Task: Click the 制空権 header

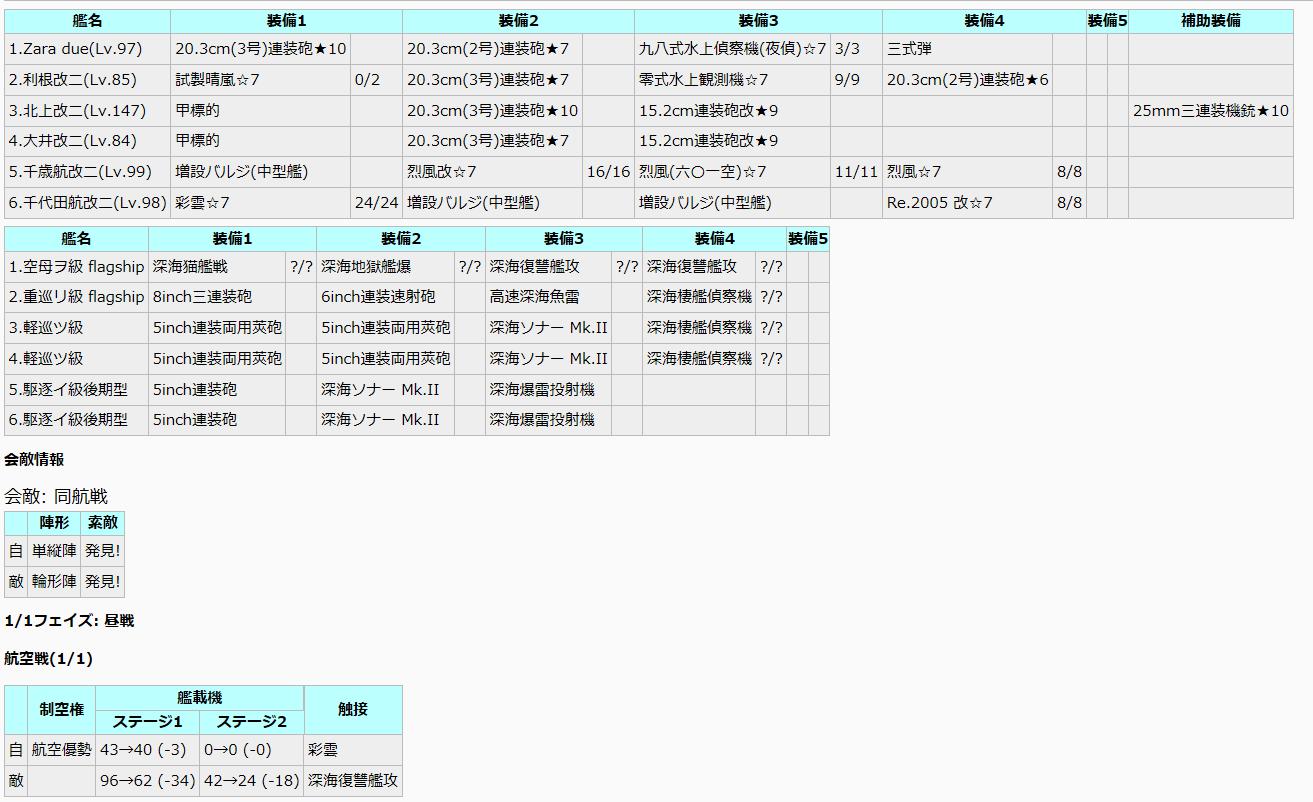Action: pos(61,710)
